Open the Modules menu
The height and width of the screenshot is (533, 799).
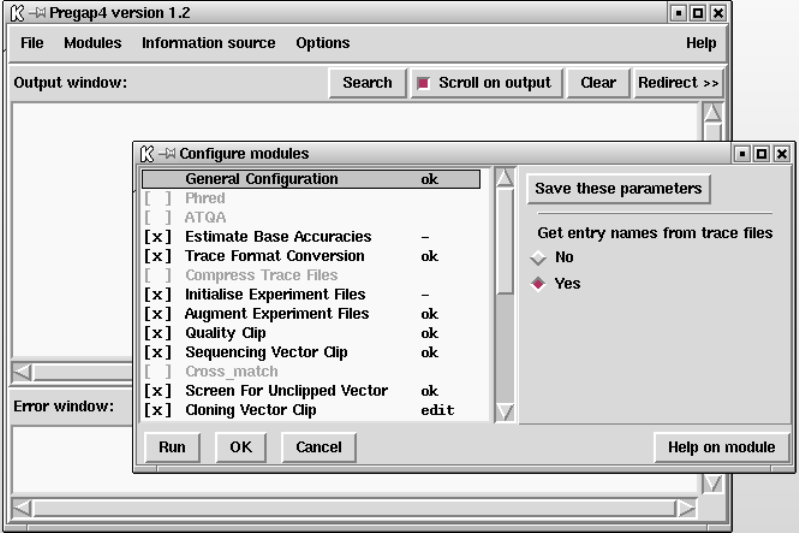tap(92, 43)
